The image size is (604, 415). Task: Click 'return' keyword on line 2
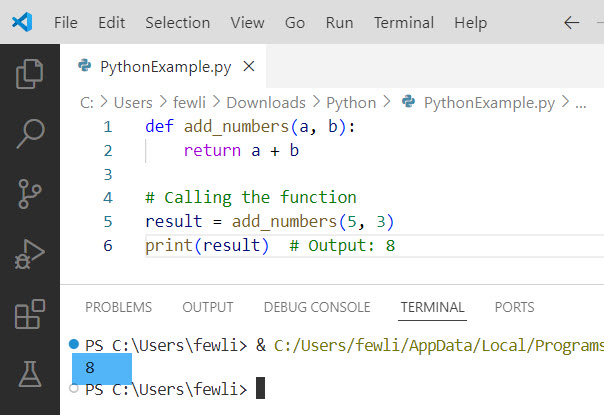(212, 150)
